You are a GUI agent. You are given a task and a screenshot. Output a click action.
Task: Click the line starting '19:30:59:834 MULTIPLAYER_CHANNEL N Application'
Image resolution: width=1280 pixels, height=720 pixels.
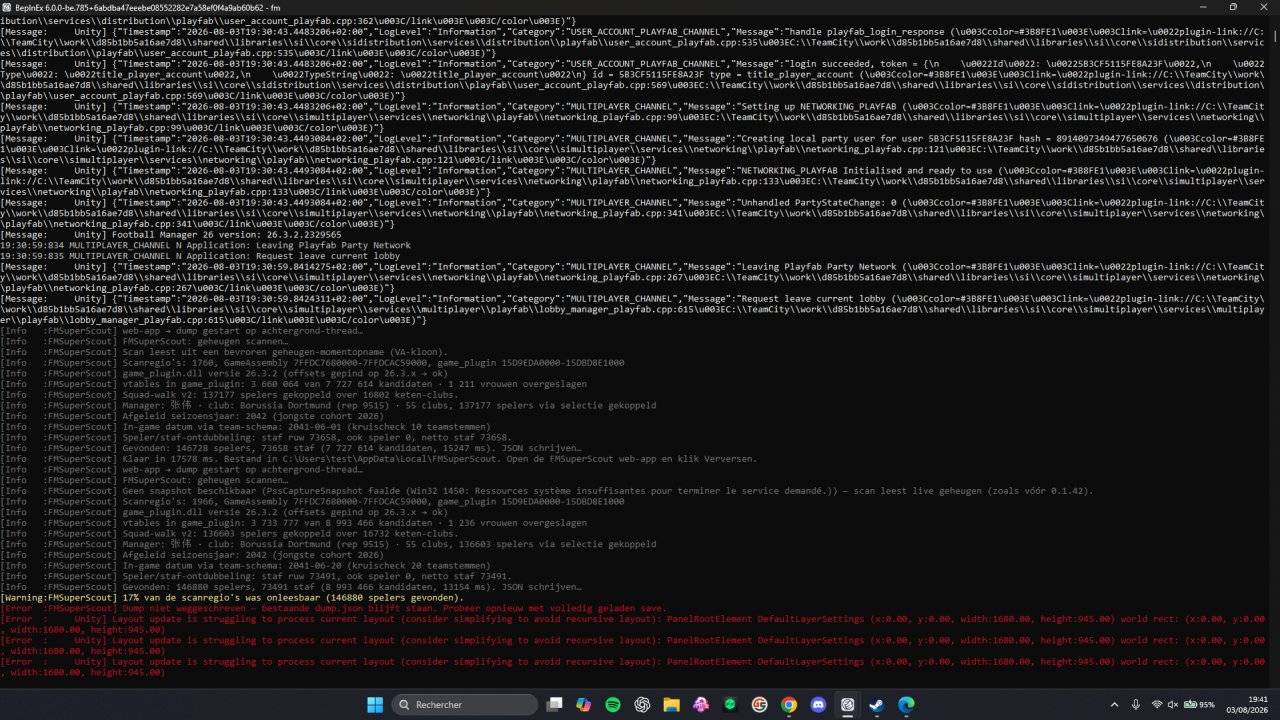(205, 245)
